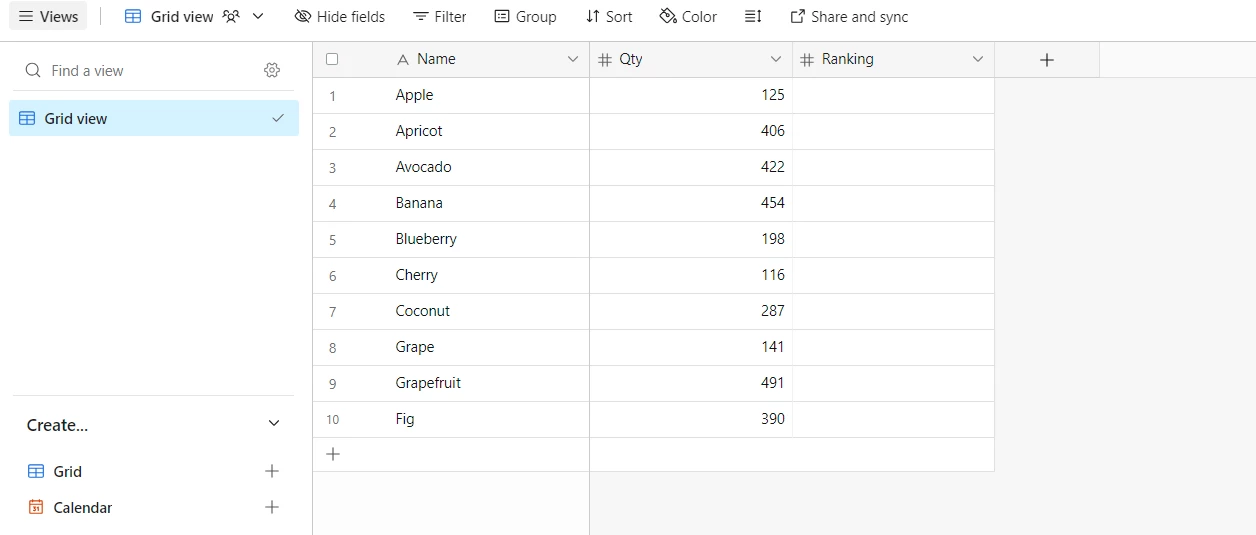Open view settings gear icon
1256x535 pixels.
(272, 70)
